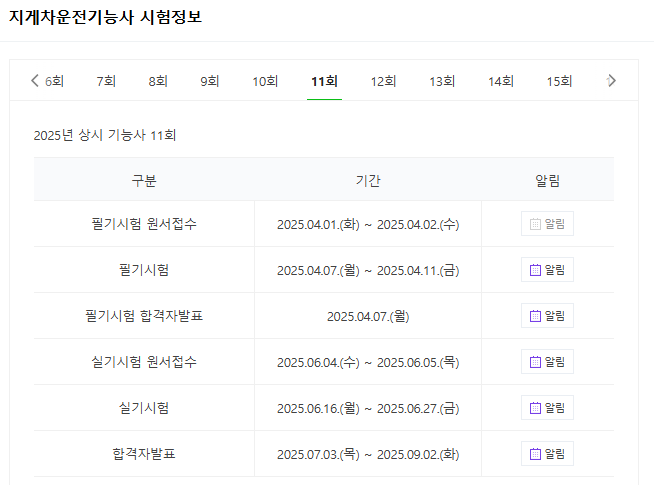Click the 실기시험 row label
654x485 pixels.
pos(144,407)
